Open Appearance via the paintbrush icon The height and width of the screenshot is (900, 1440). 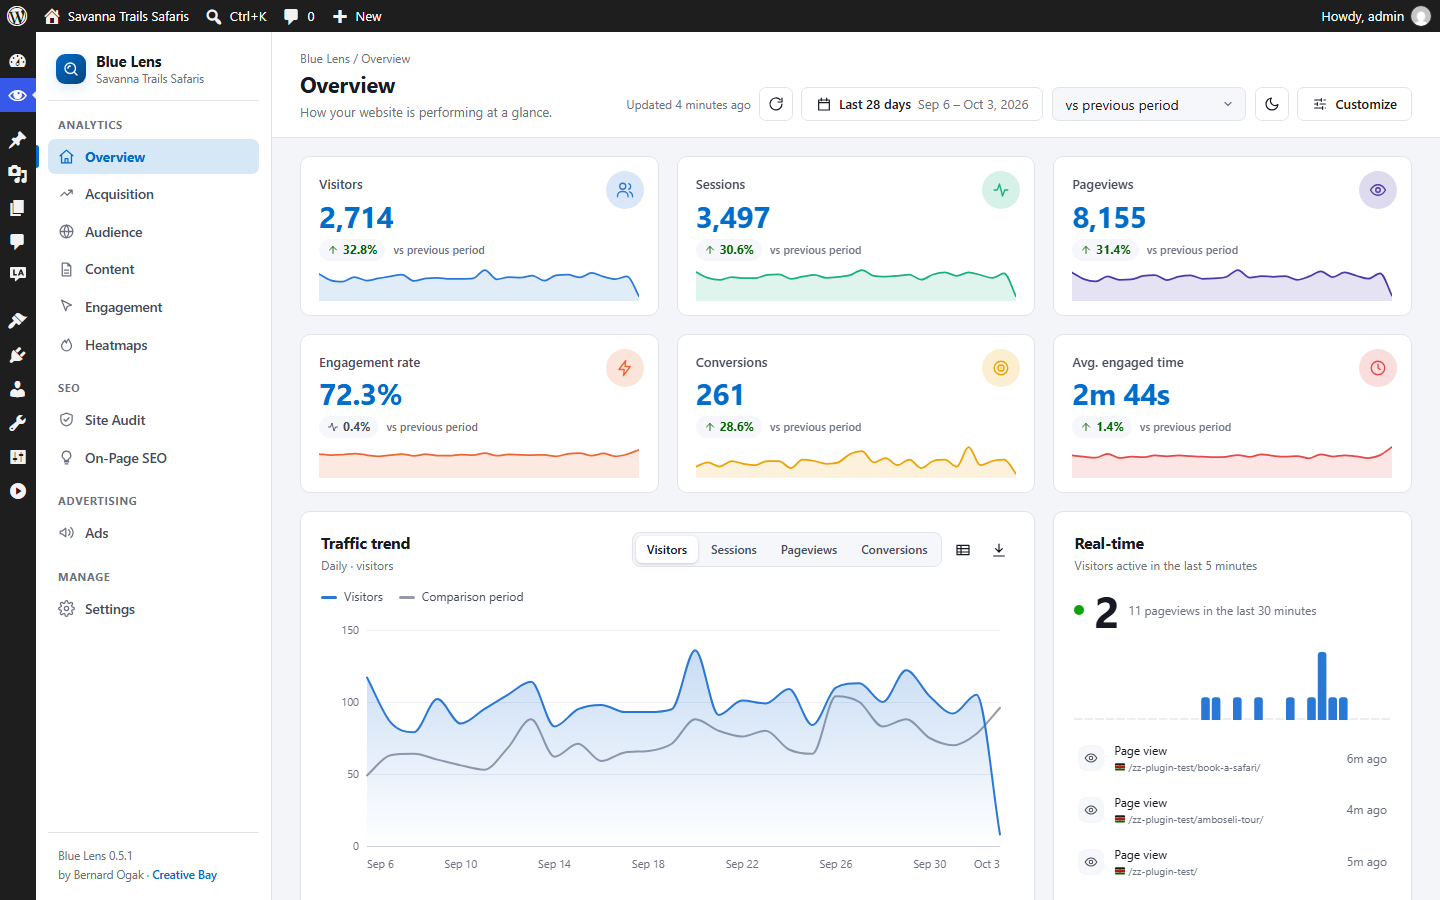(x=17, y=320)
